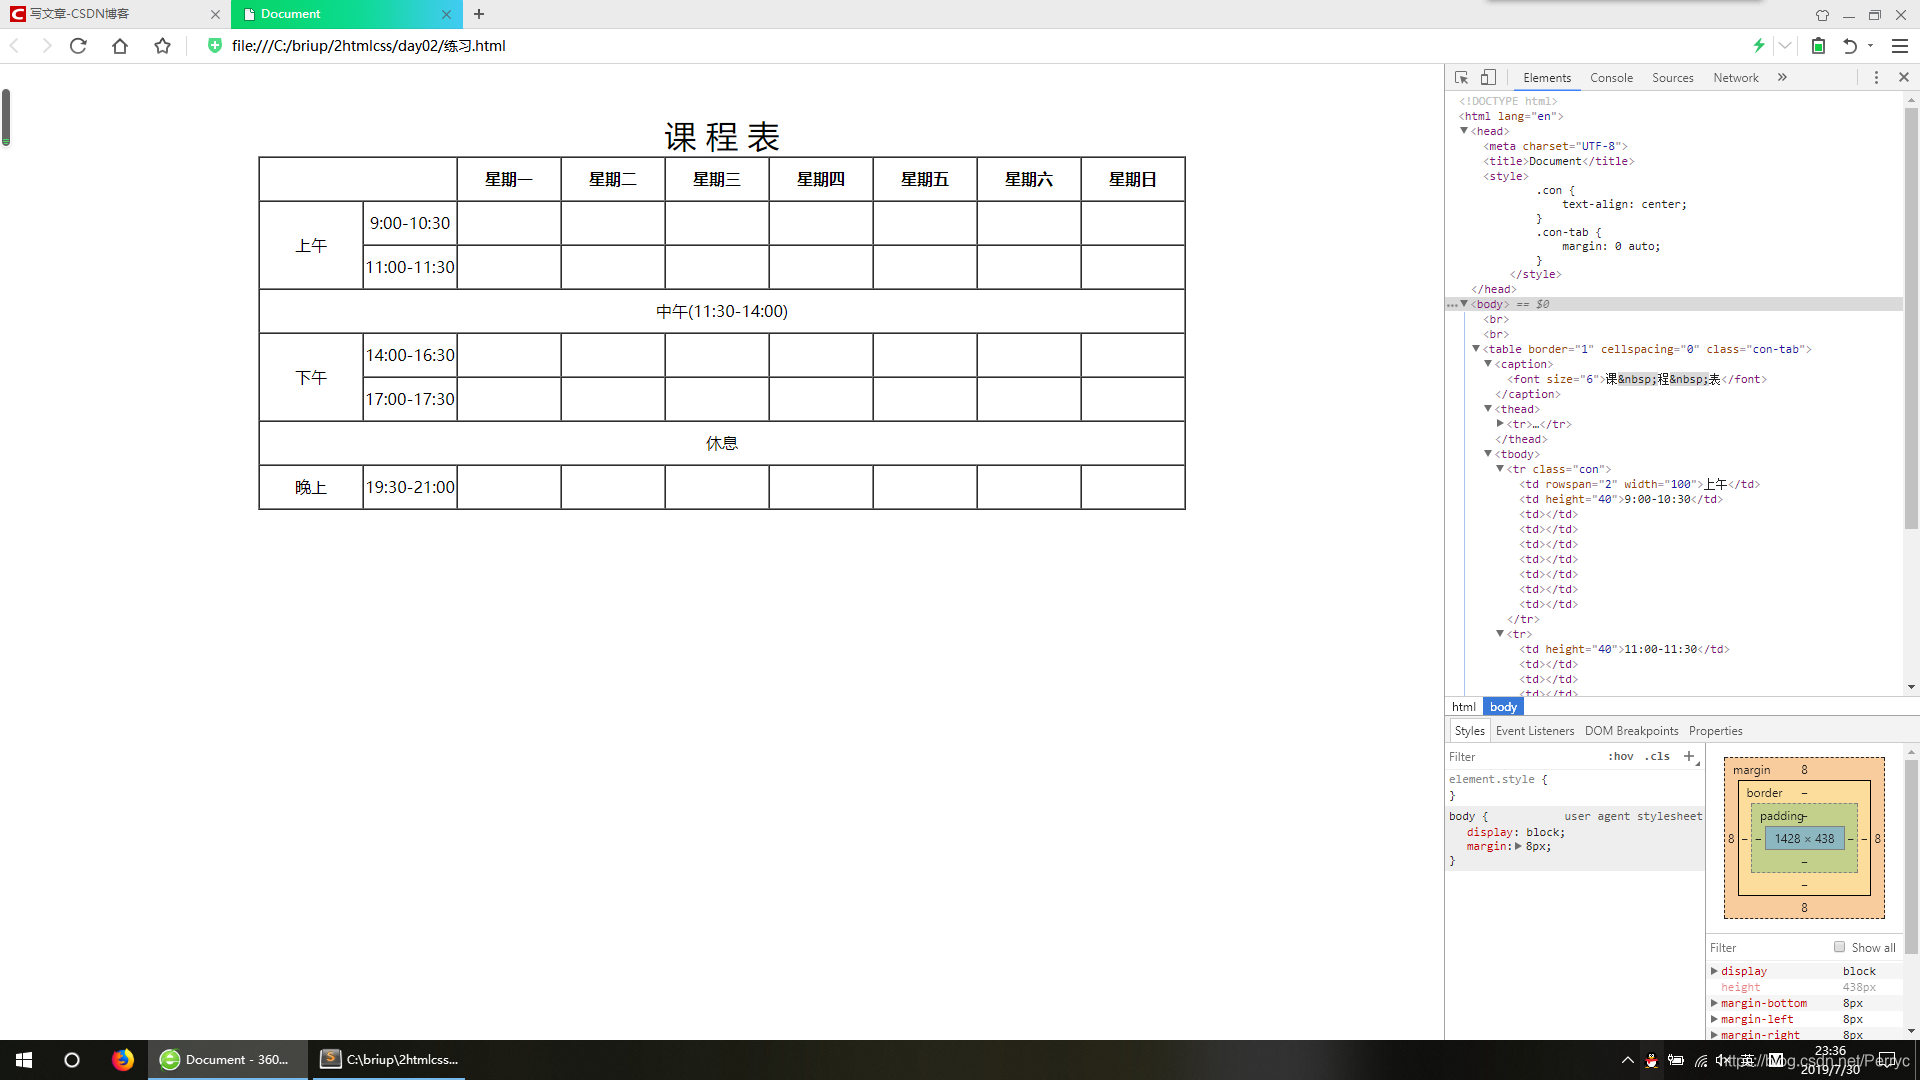Launch Firefox from the taskbar
This screenshot has height=1080, width=1920.
click(122, 1060)
